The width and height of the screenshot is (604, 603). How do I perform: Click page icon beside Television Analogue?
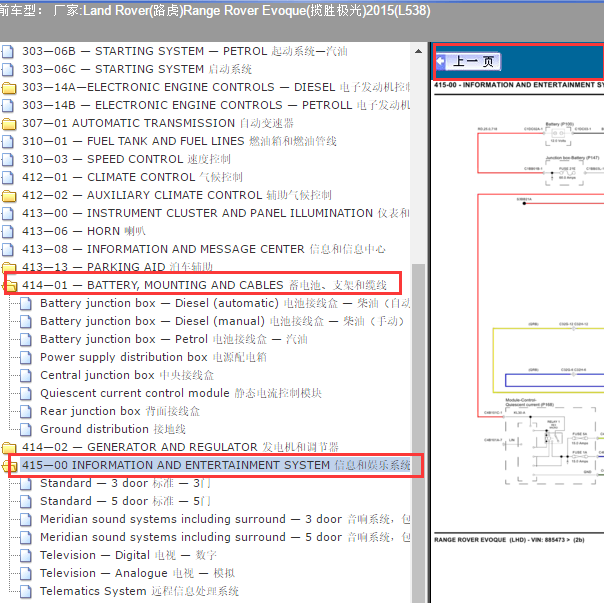[26, 574]
